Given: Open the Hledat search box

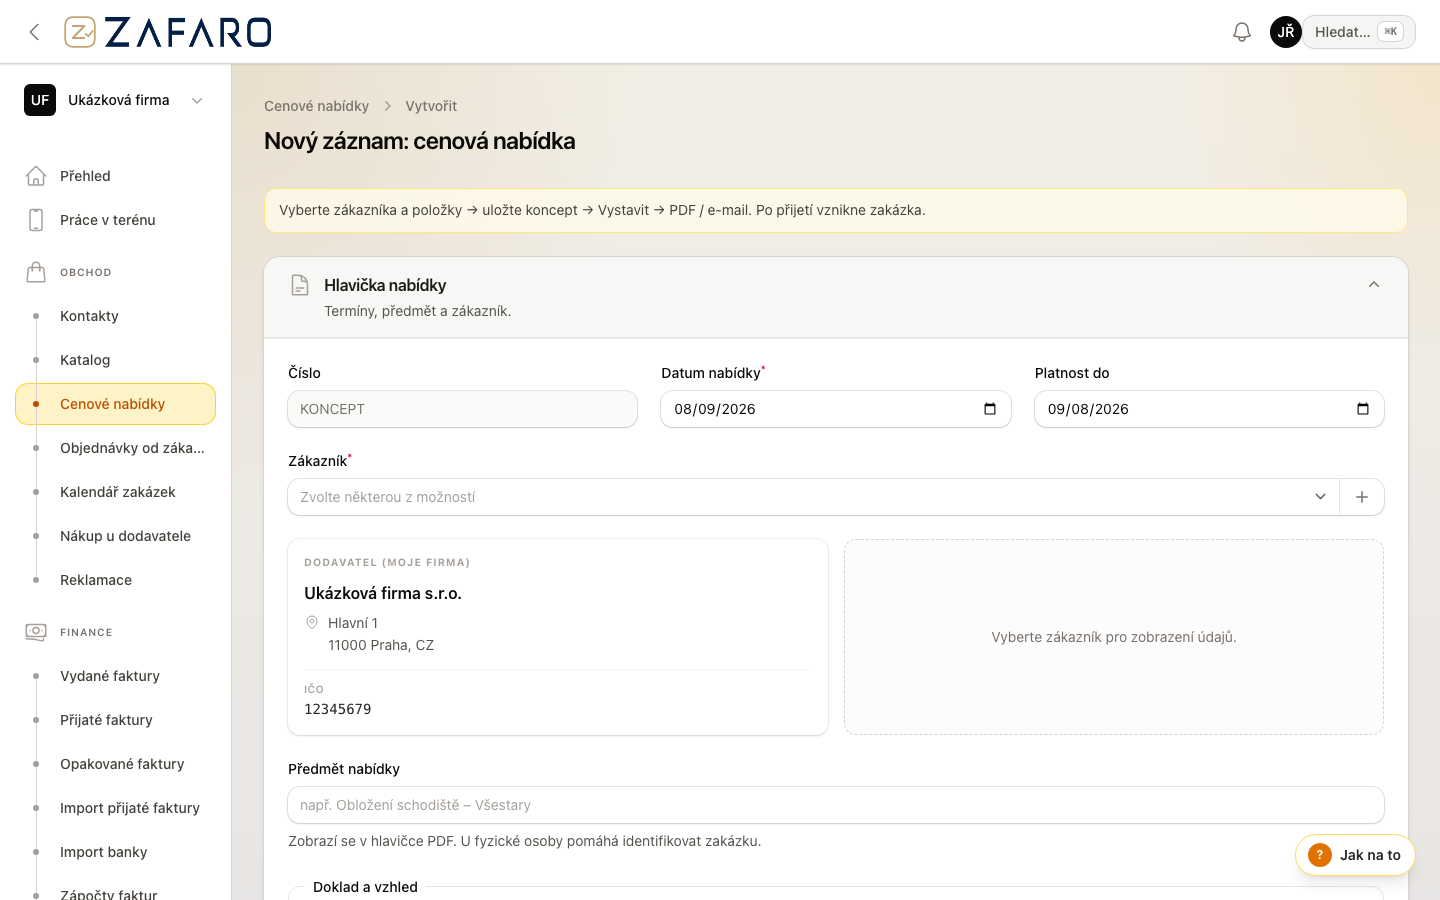Looking at the screenshot, I should pos(1358,32).
